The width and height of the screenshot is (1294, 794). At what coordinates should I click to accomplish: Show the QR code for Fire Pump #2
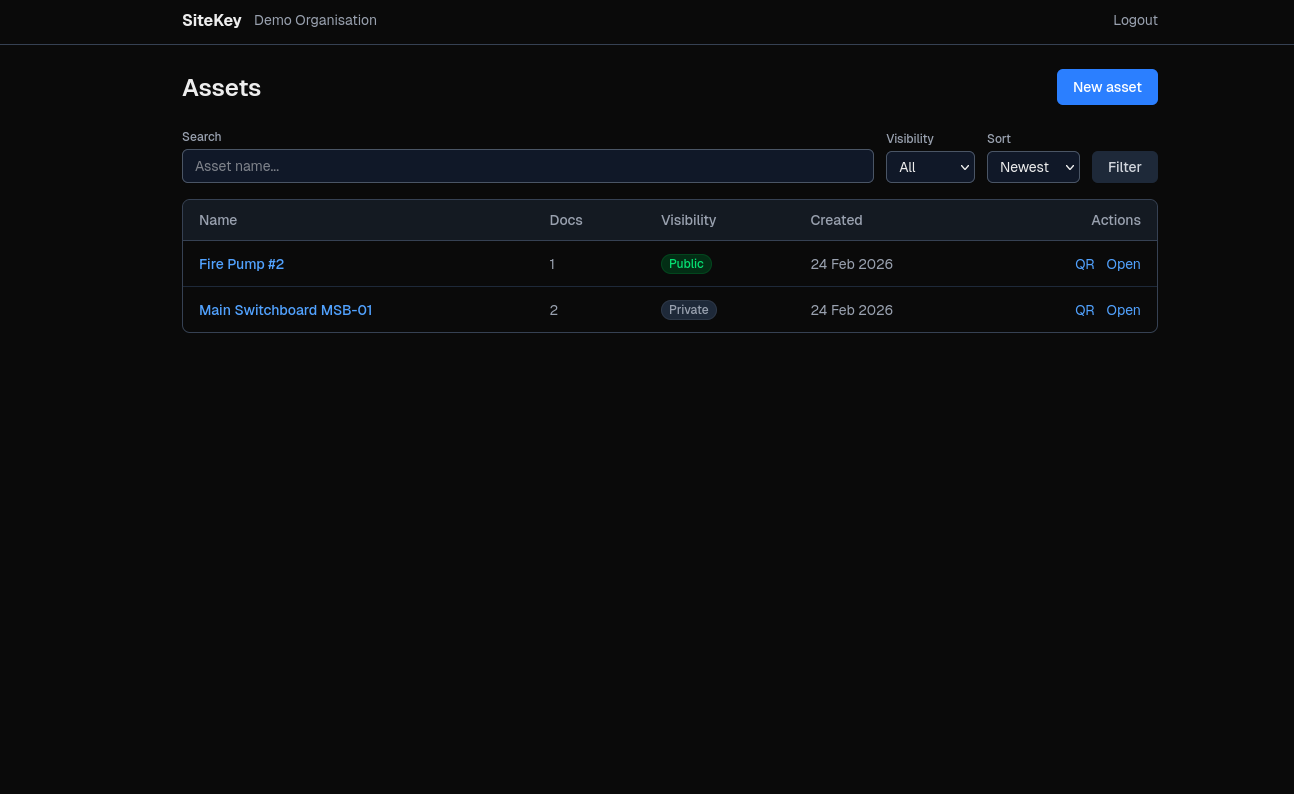click(1085, 264)
